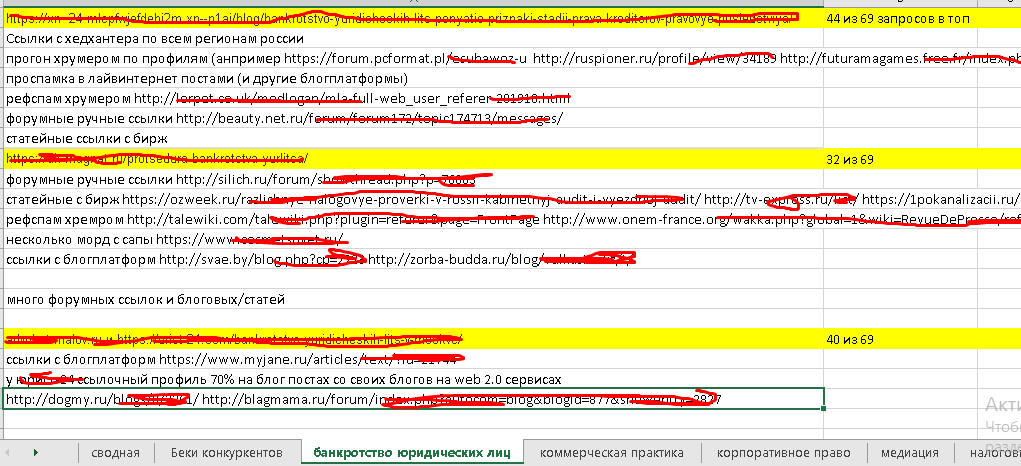Select the '40 из 69' cell
This screenshot has height=466, width=1021.
(850, 340)
